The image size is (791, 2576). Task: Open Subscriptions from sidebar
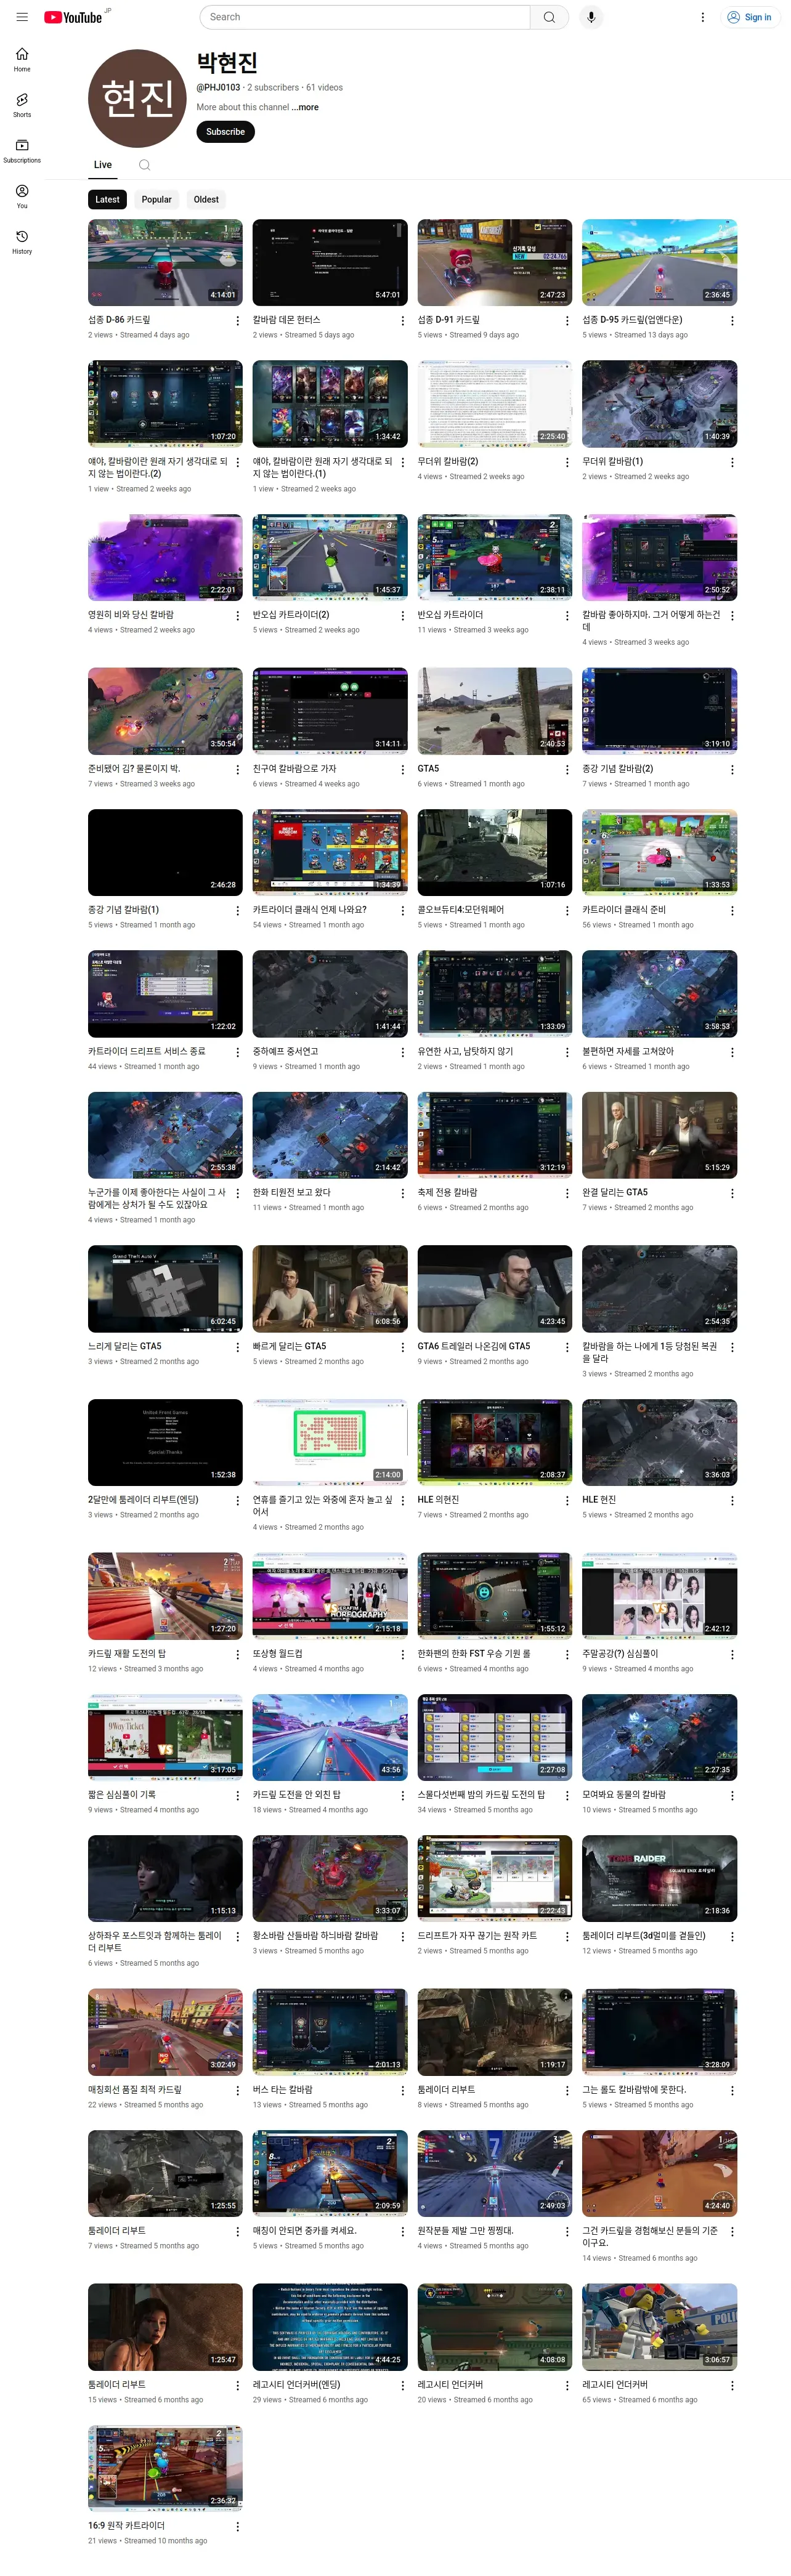click(22, 151)
